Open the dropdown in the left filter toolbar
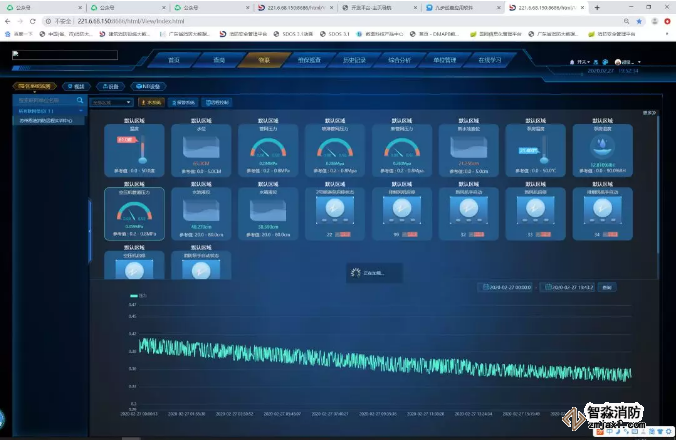Screen dimensions: 678x440 [x=111, y=102]
